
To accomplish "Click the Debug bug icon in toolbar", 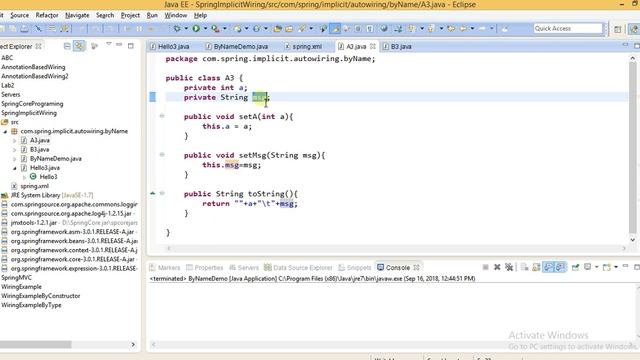I will click(177, 29).
